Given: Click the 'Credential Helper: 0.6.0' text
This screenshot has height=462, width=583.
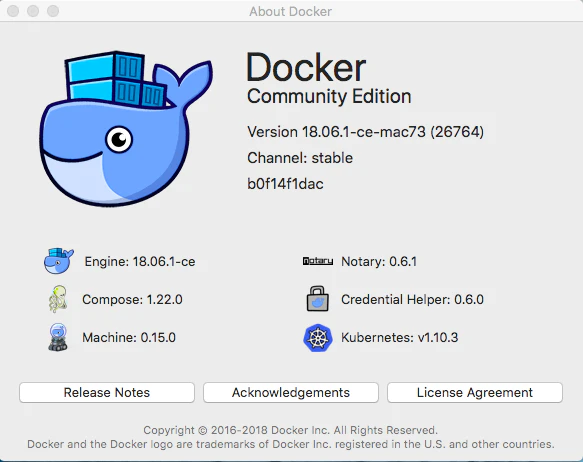Looking at the screenshot, I should pos(412,300).
